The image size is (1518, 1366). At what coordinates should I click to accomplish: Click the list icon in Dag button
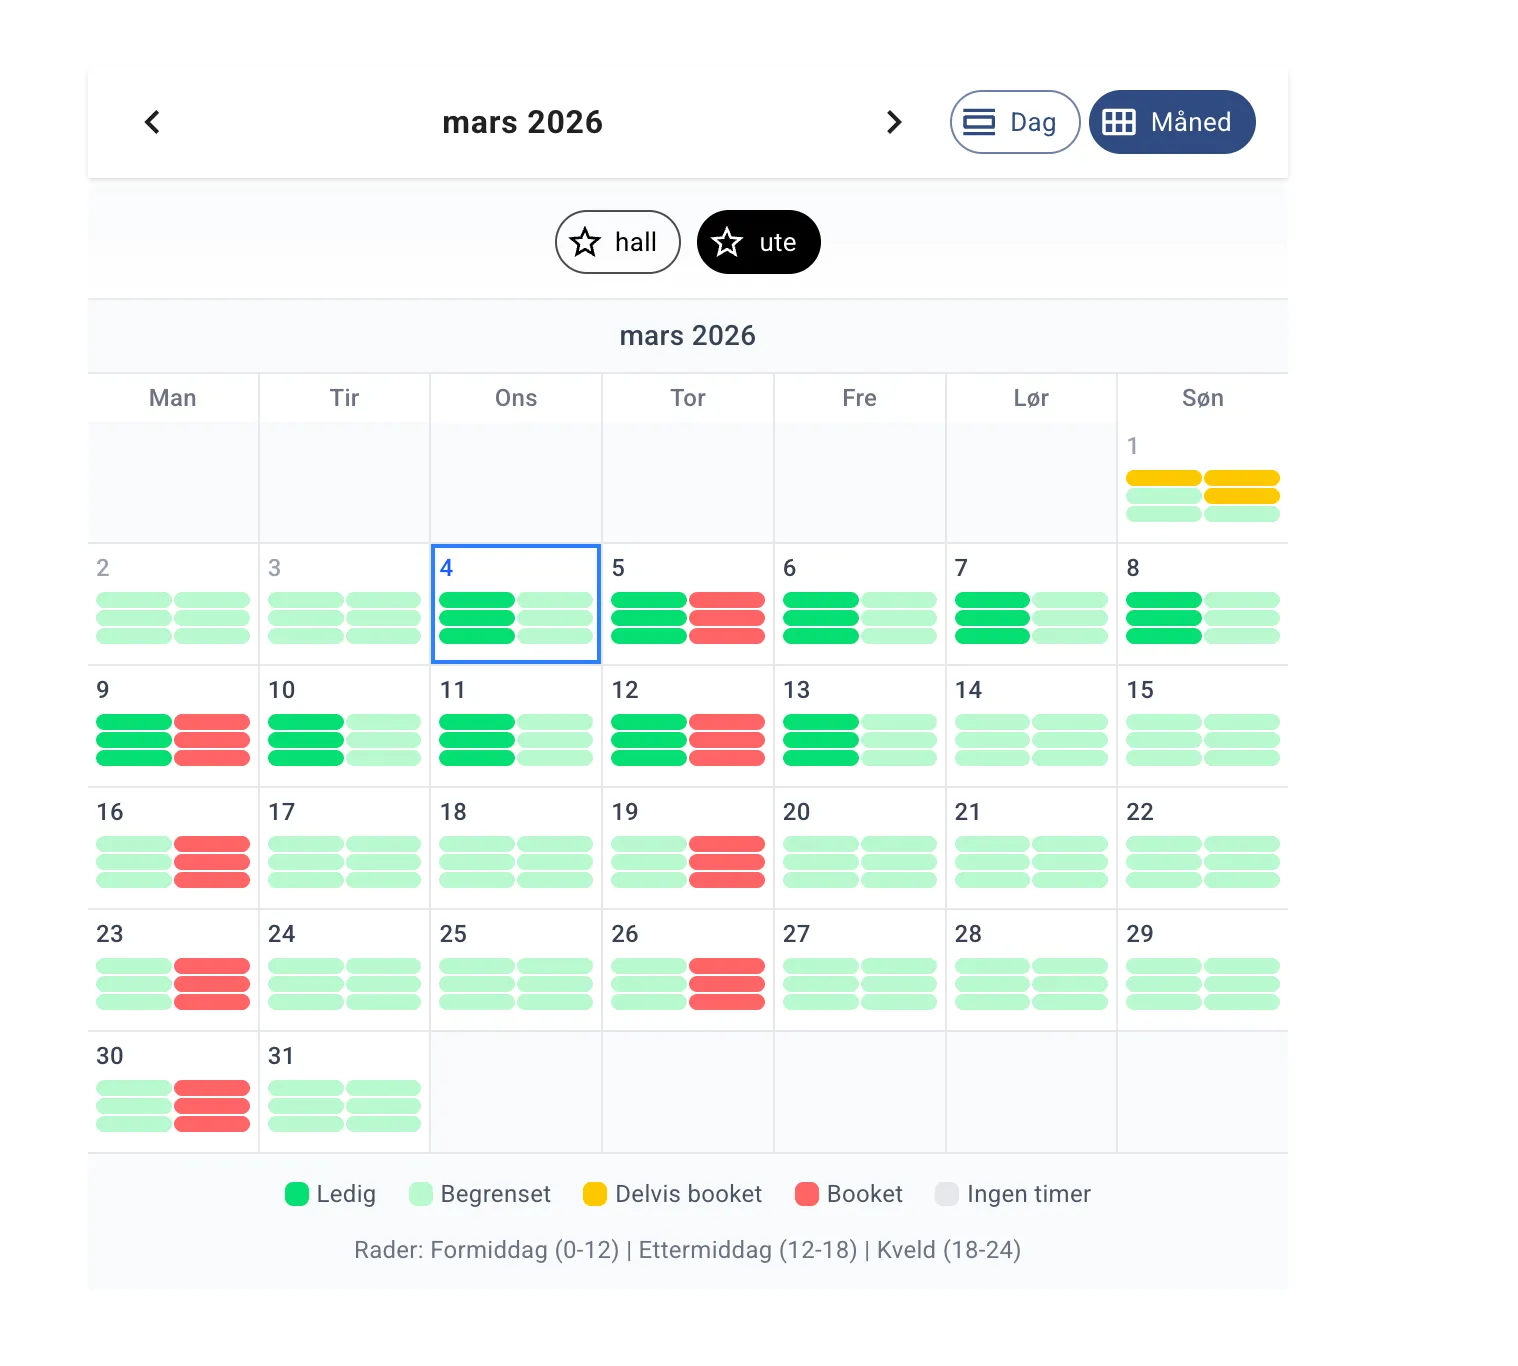pos(978,122)
